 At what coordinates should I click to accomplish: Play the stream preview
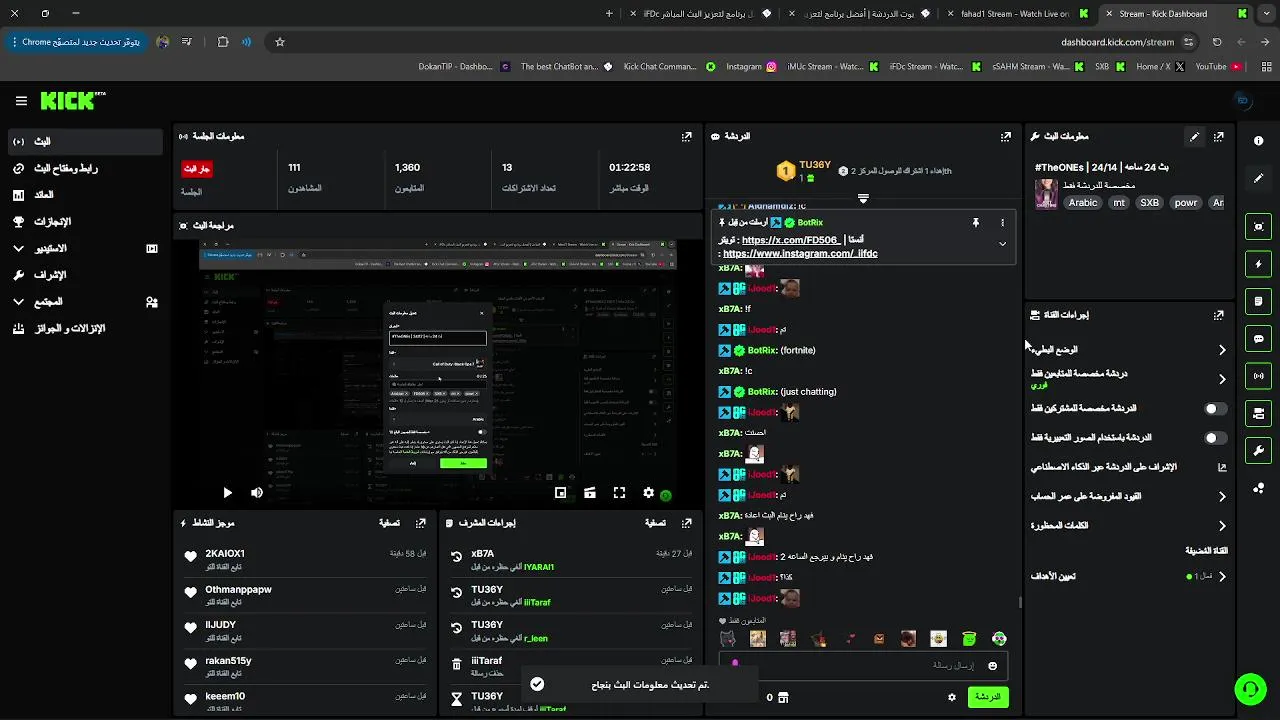[227, 493]
